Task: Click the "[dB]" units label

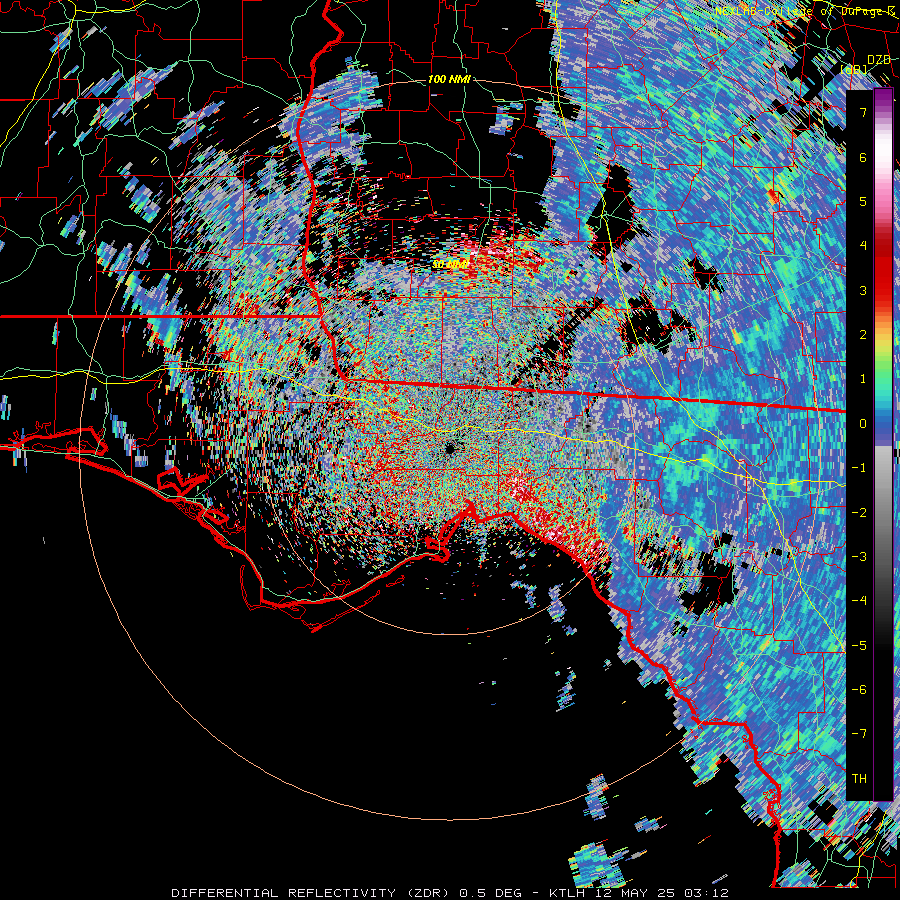Action: click(854, 70)
